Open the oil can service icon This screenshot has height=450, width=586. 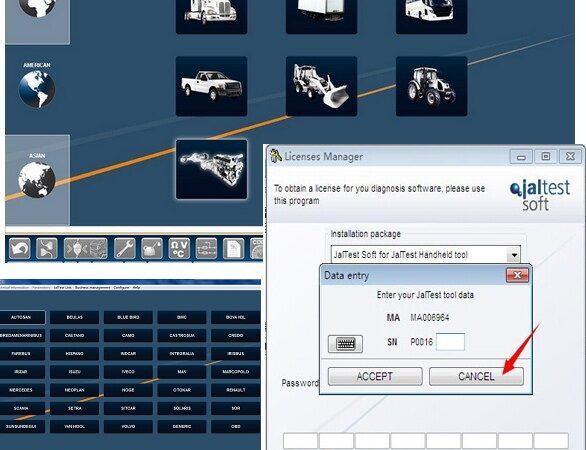(152, 249)
